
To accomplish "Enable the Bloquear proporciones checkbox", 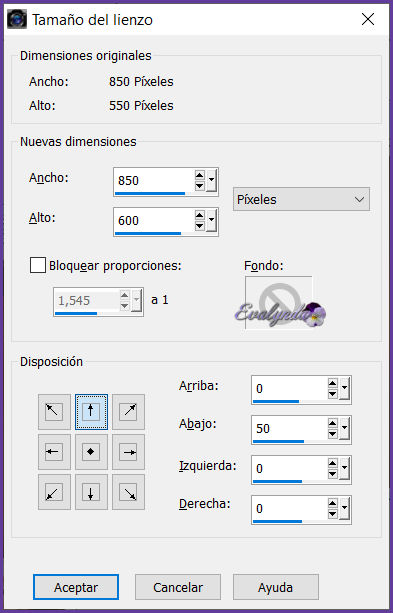I will (38, 265).
